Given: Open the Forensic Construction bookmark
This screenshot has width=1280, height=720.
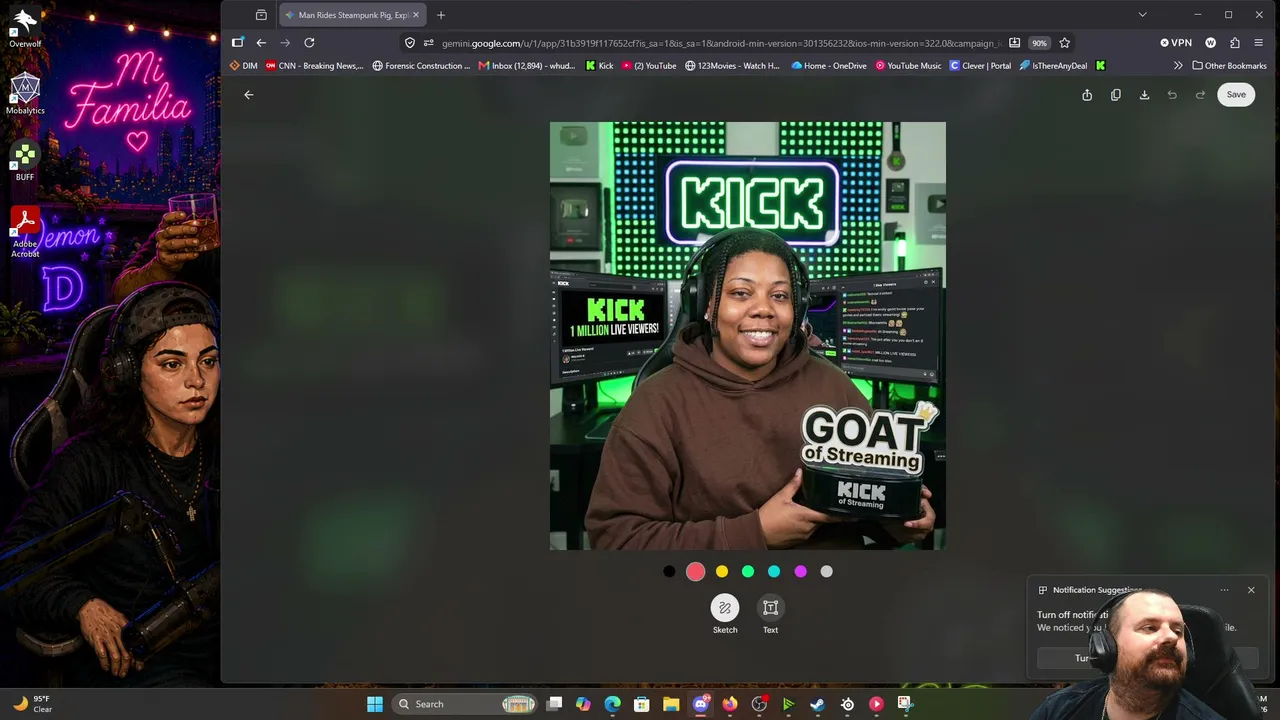Looking at the screenshot, I should [x=421, y=66].
